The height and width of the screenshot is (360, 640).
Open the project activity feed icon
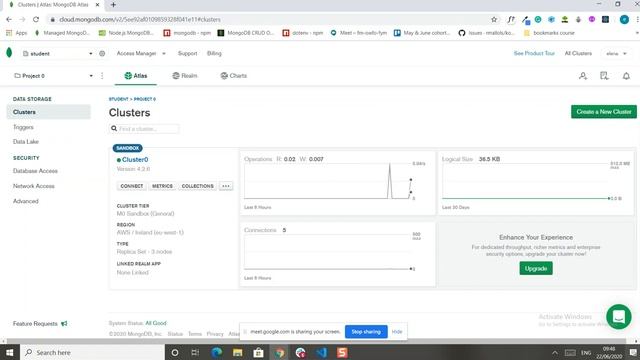(604, 76)
